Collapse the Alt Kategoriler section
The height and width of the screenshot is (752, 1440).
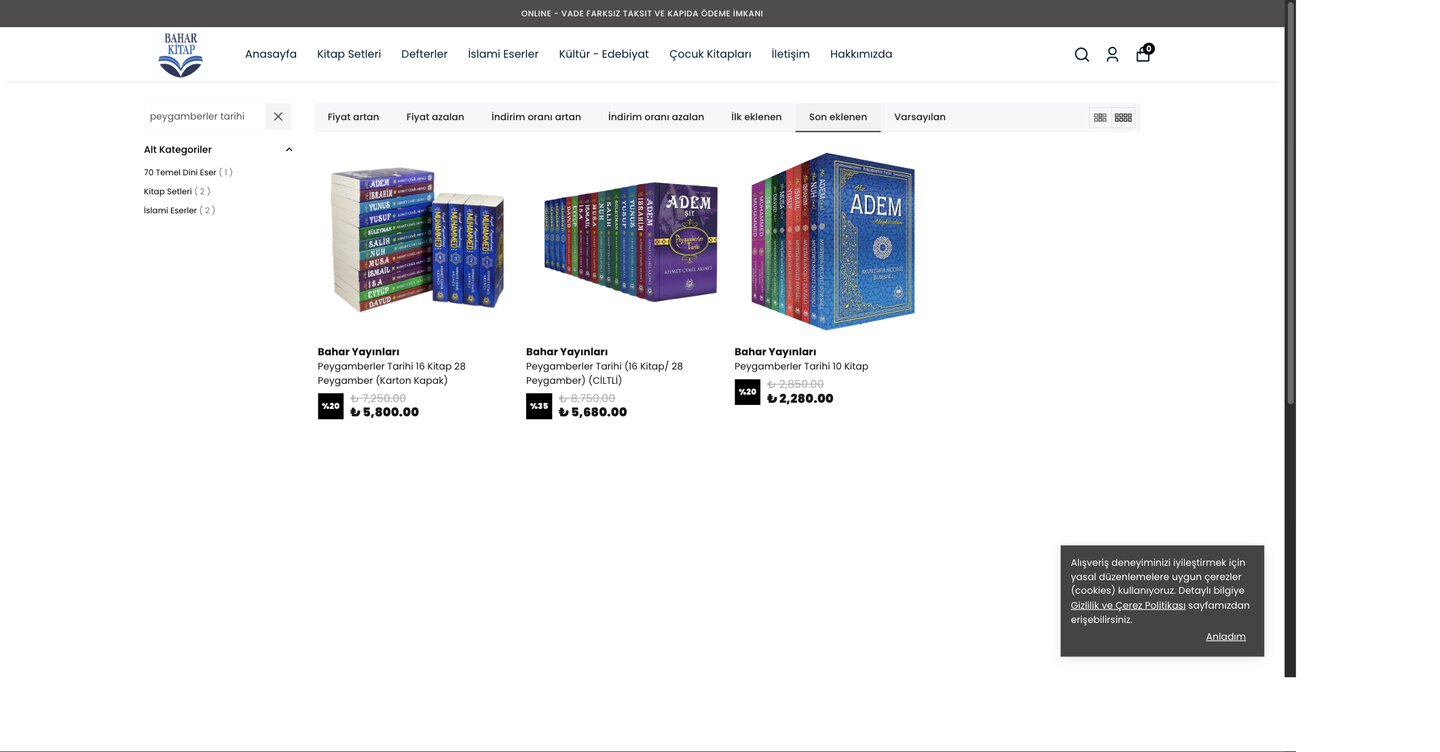click(x=289, y=150)
